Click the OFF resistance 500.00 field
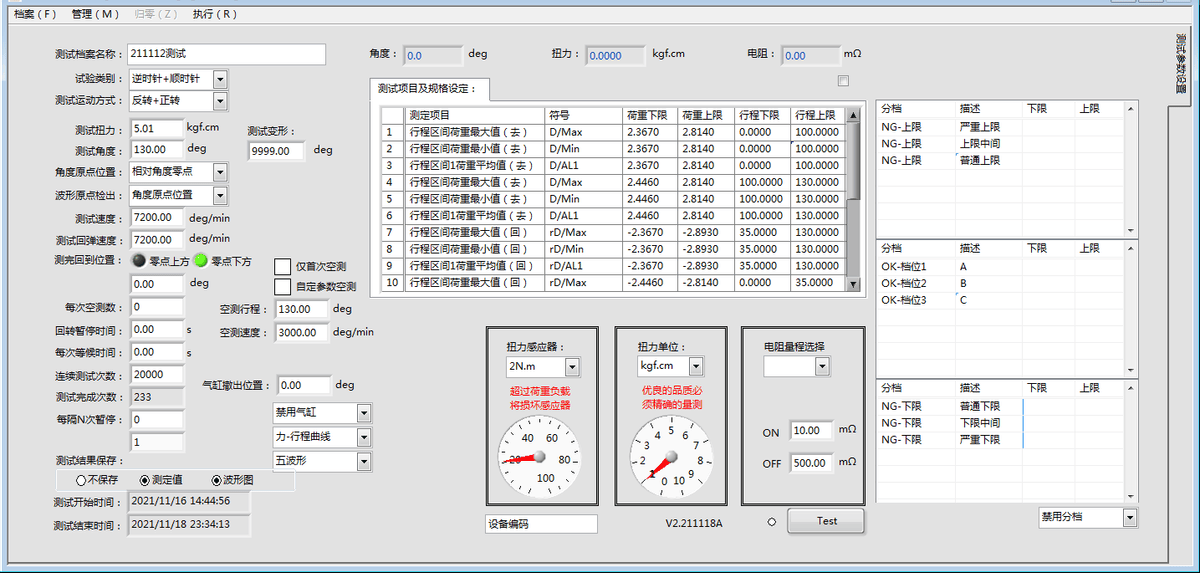Viewport: 1200px width, 573px height. pyautogui.click(x=810, y=463)
